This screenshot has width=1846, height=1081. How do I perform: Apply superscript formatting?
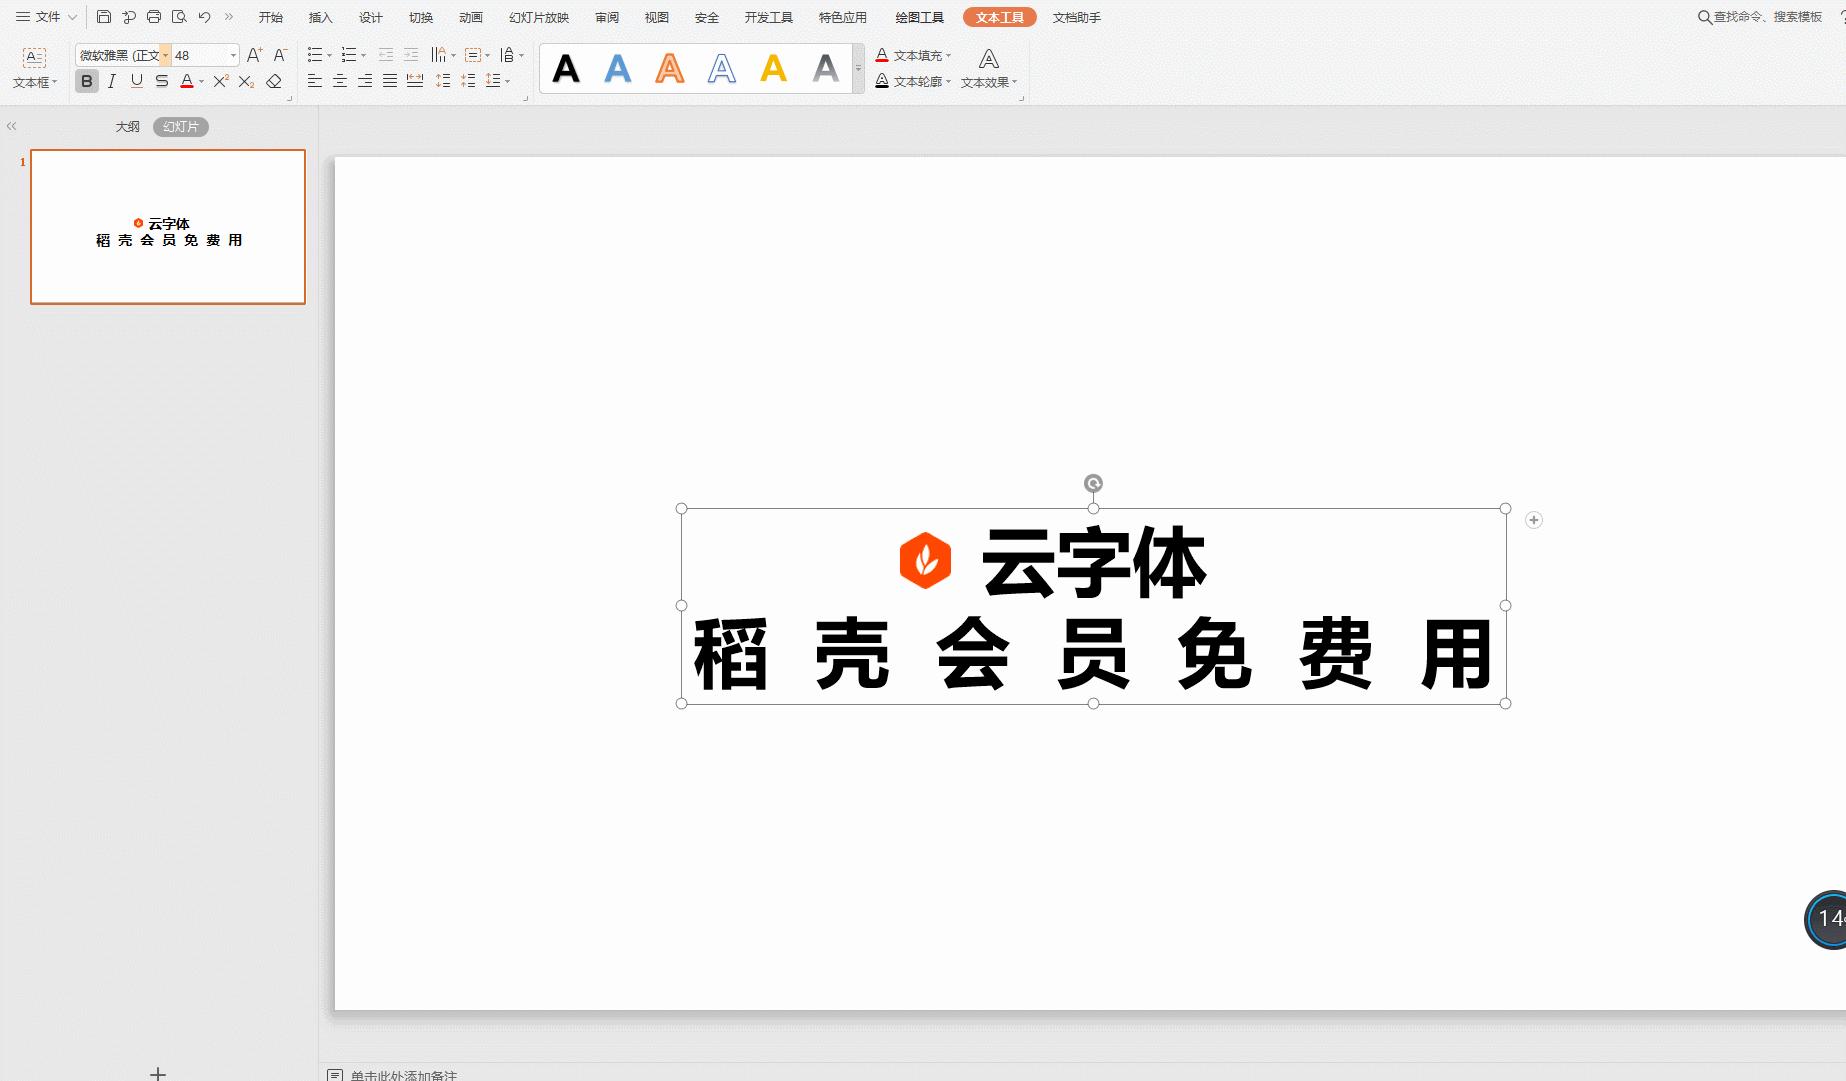pyautogui.click(x=219, y=81)
